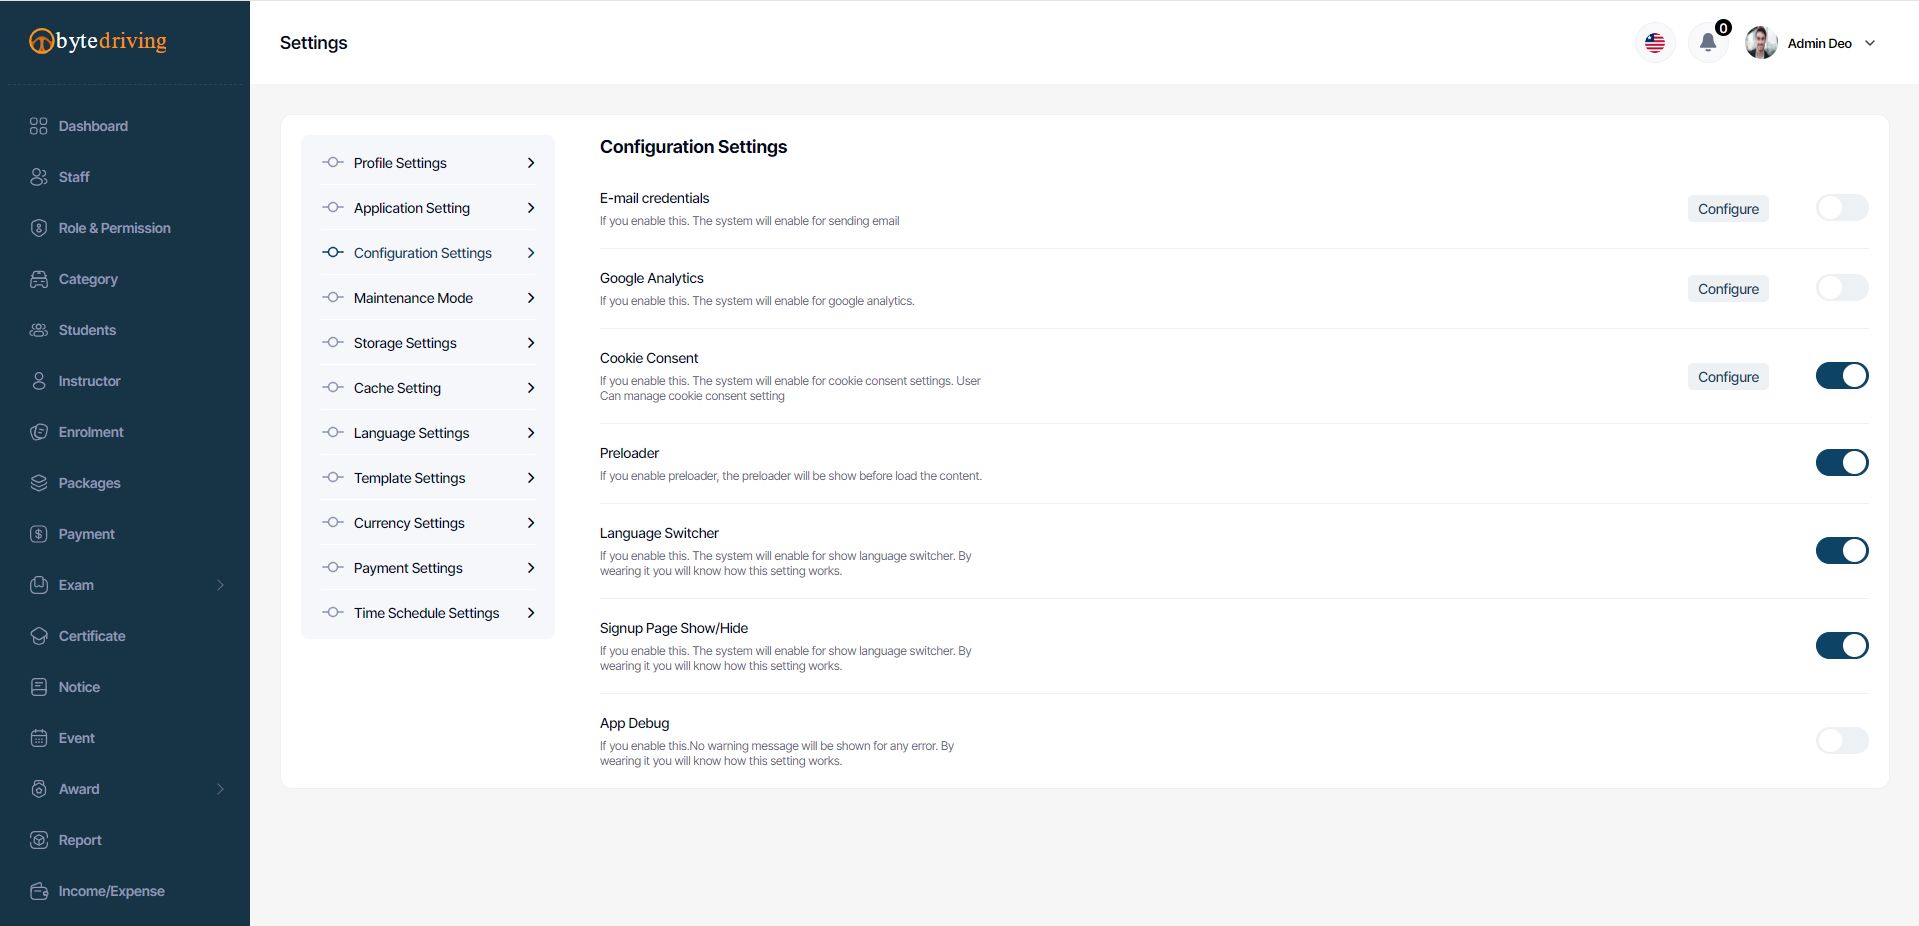
Task: Click the Students group icon
Action: coord(39,330)
